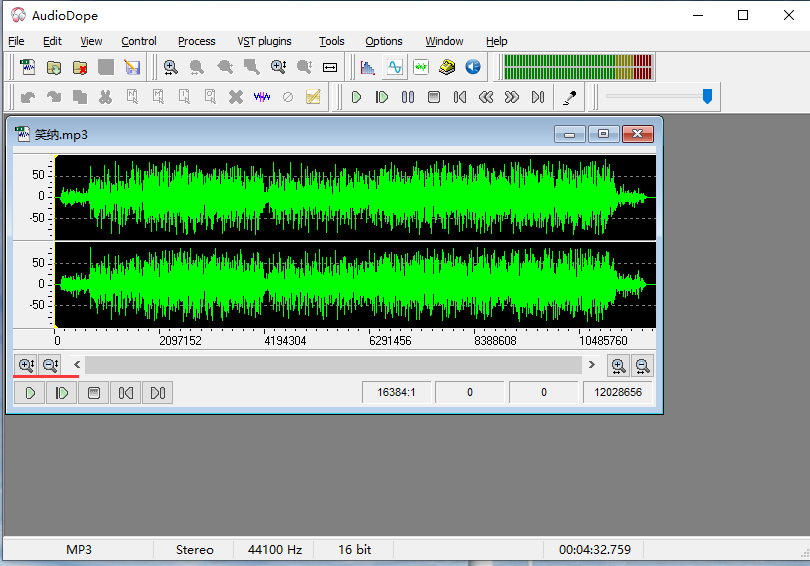Open the VST plugins menu
Image resolution: width=810 pixels, height=566 pixels.
click(x=264, y=41)
